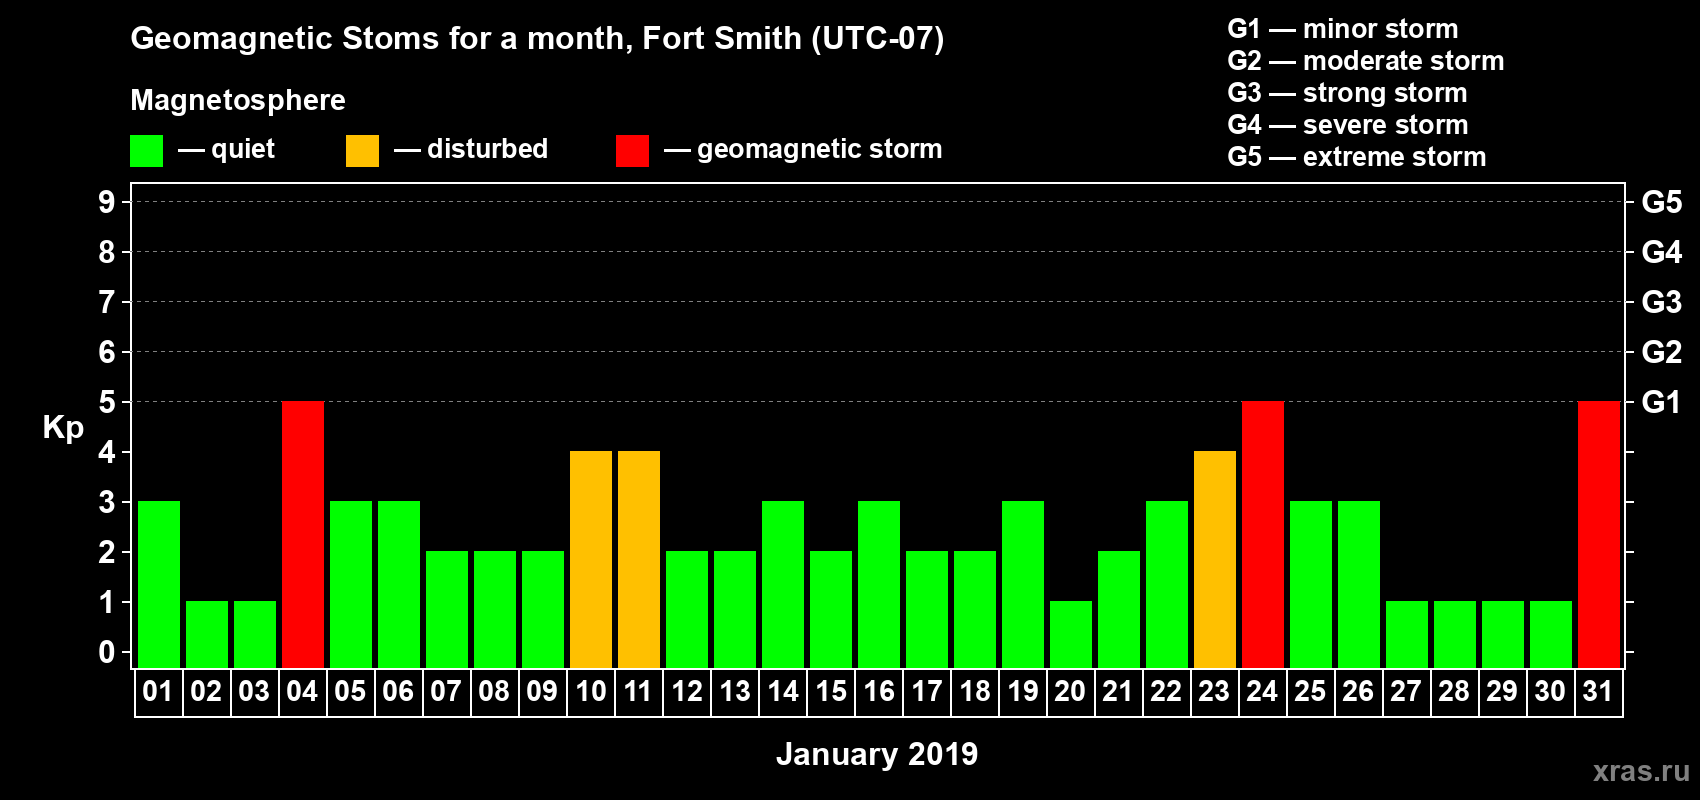Viewport: 1700px width, 800px height.
Task: Select the green bar for day 01
Action: click(159, 584)
